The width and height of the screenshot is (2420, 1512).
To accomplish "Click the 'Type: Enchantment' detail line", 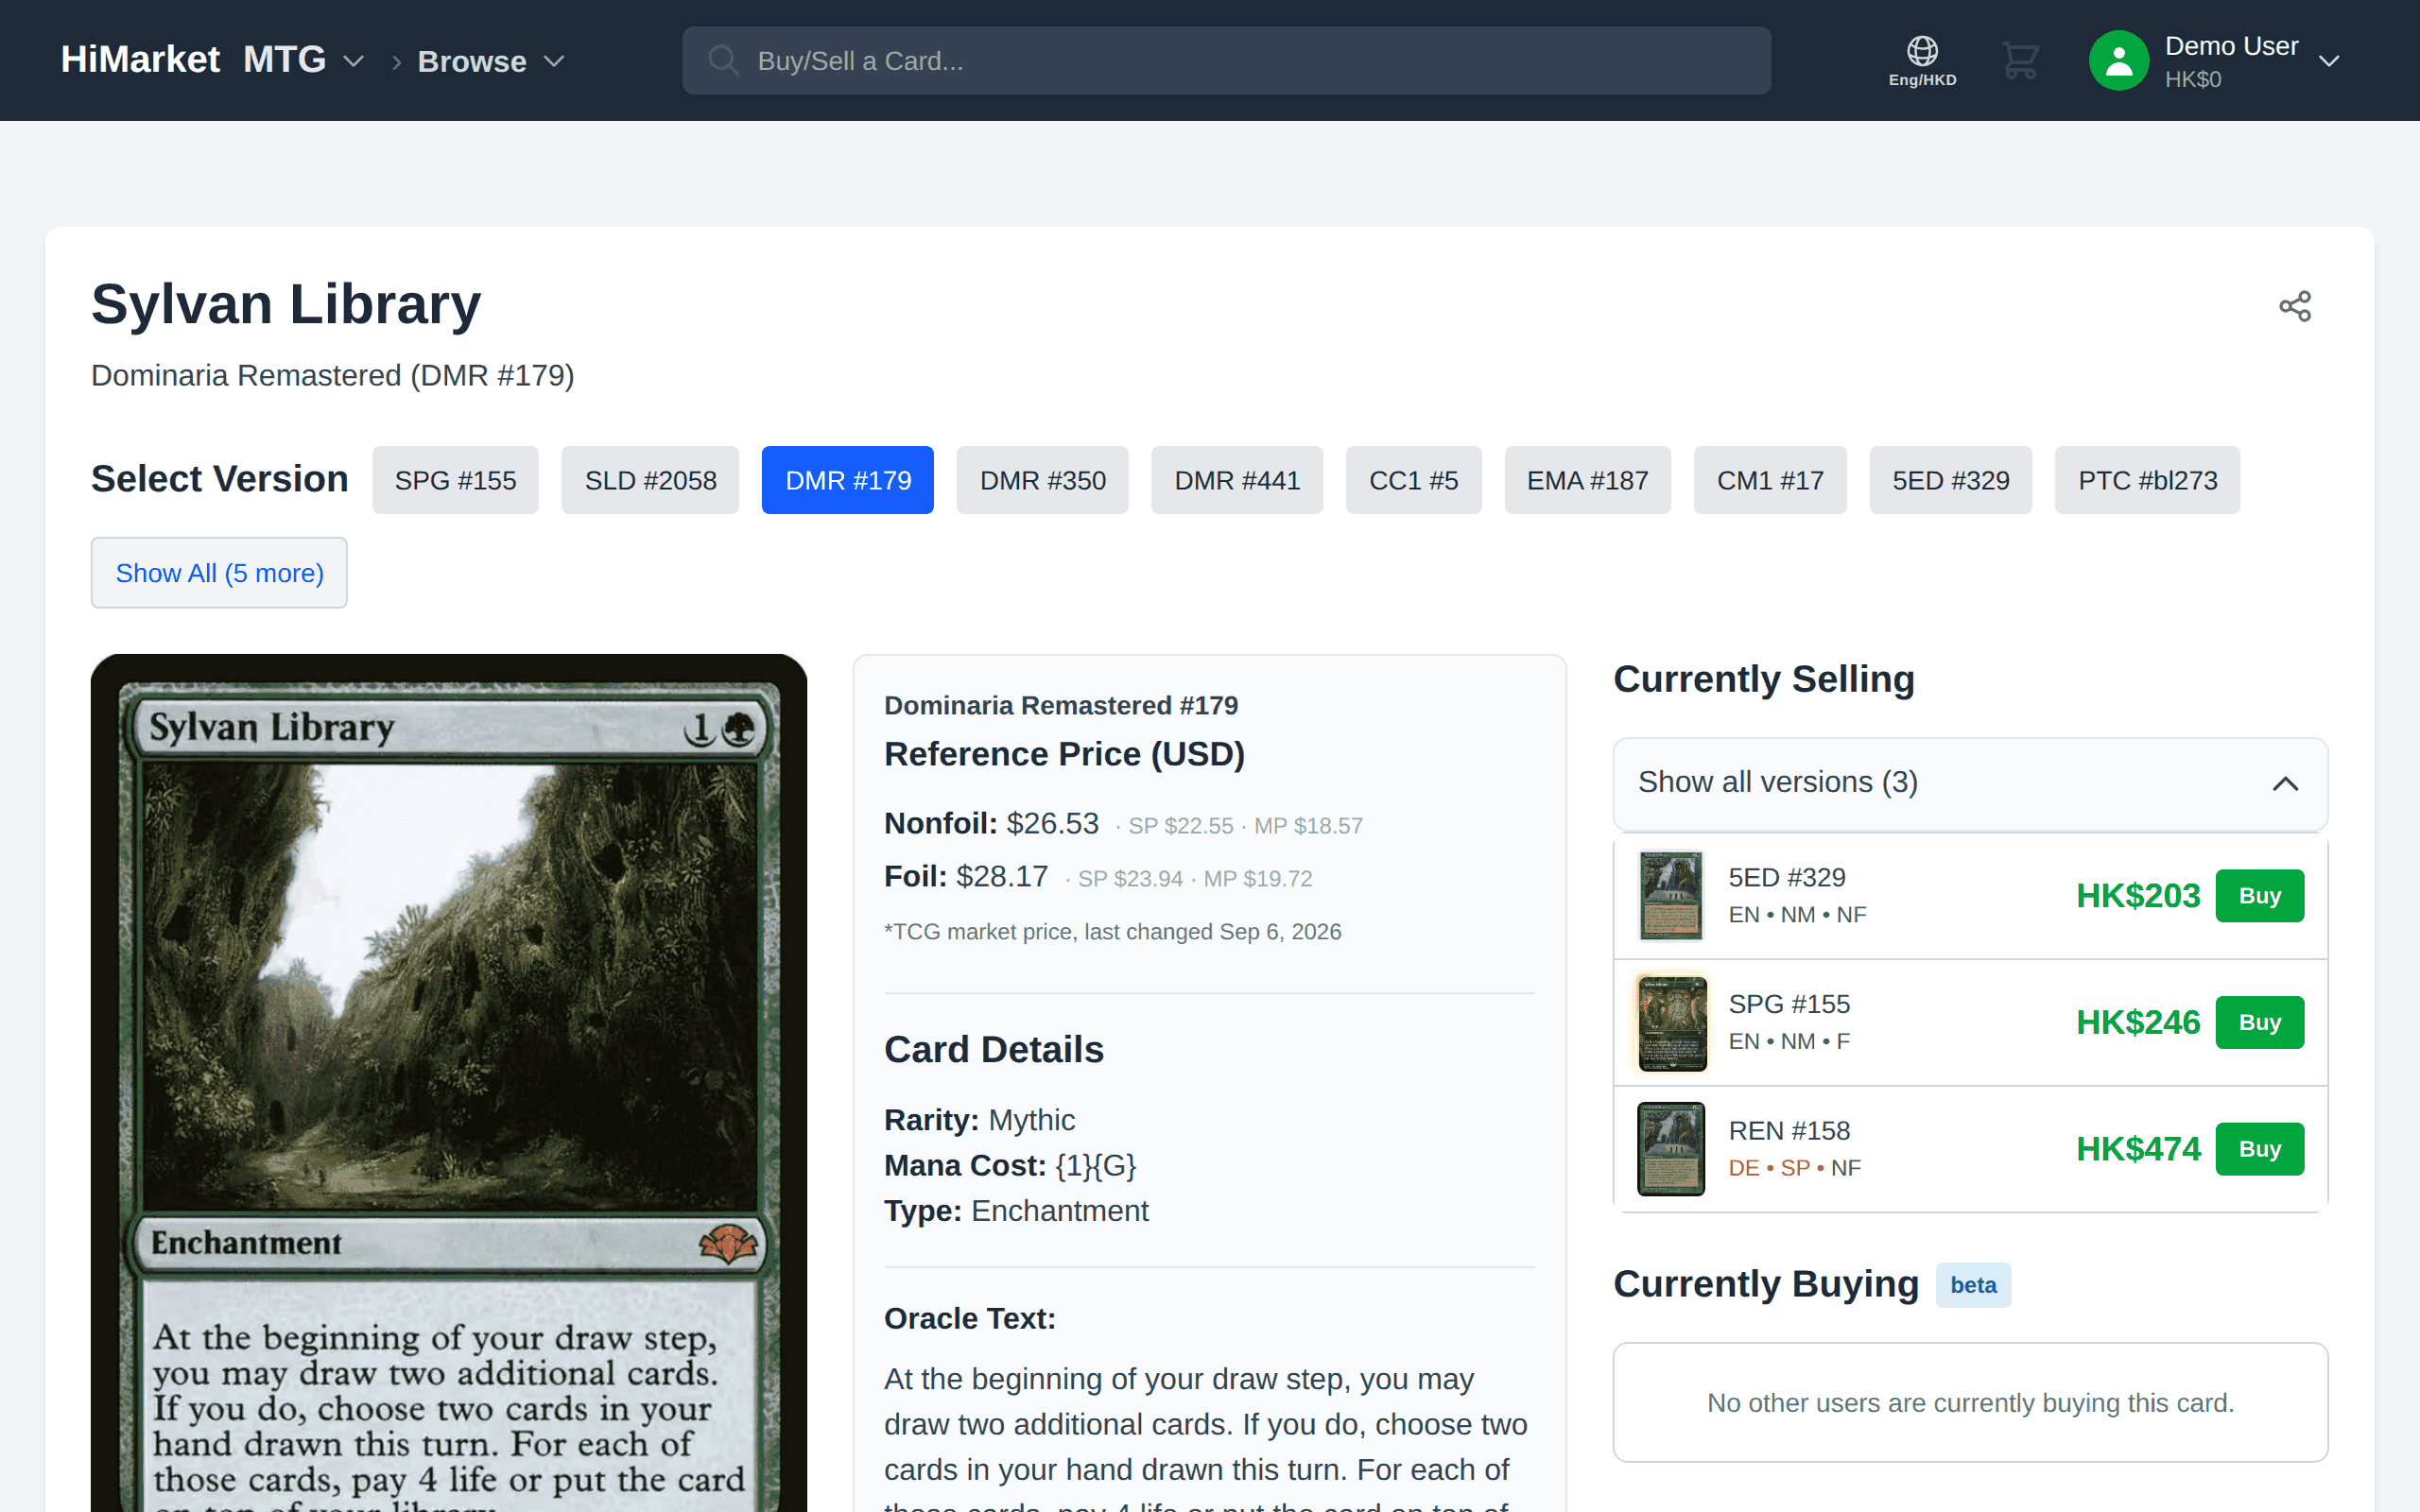I will click(1016, 1211).
